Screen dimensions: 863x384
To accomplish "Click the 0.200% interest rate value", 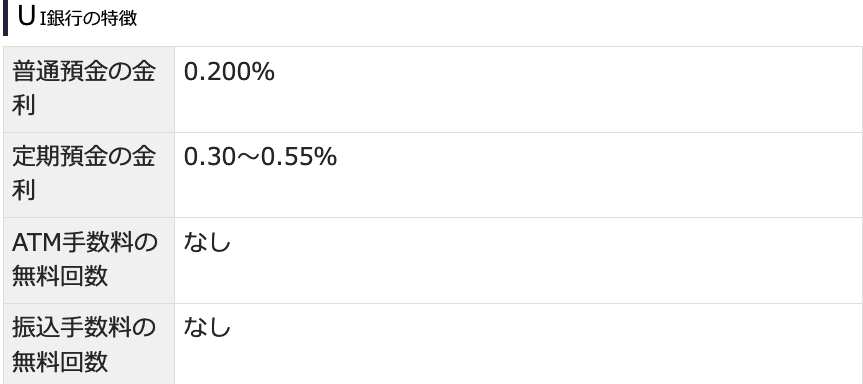I will pos(229,72).
